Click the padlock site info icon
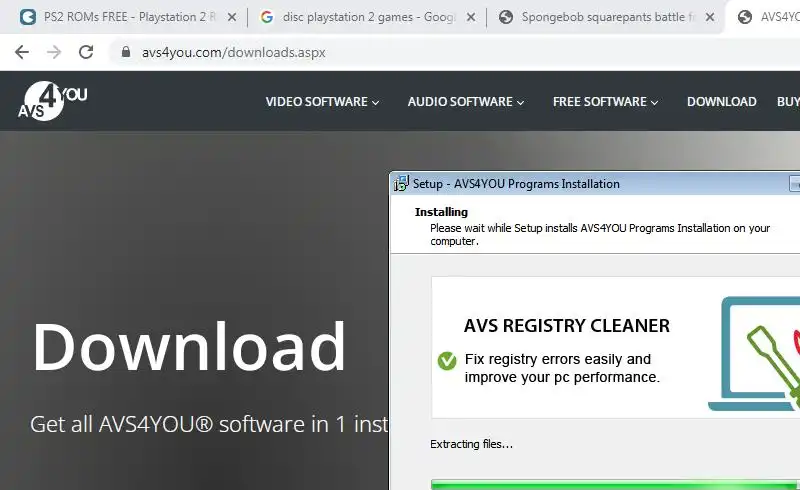800x490 pixels. click(126, 52)
